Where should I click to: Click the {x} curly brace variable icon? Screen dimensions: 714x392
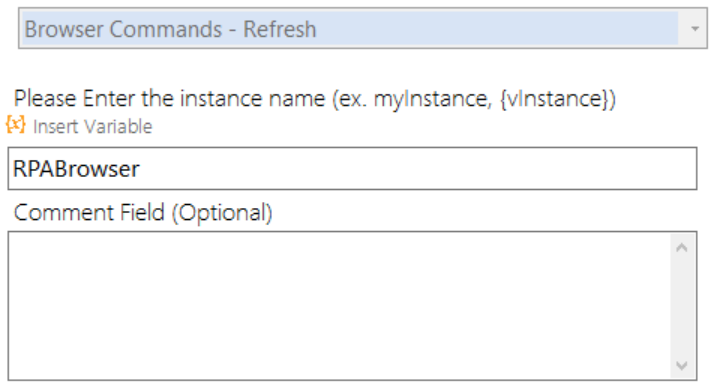coord(15,124)
